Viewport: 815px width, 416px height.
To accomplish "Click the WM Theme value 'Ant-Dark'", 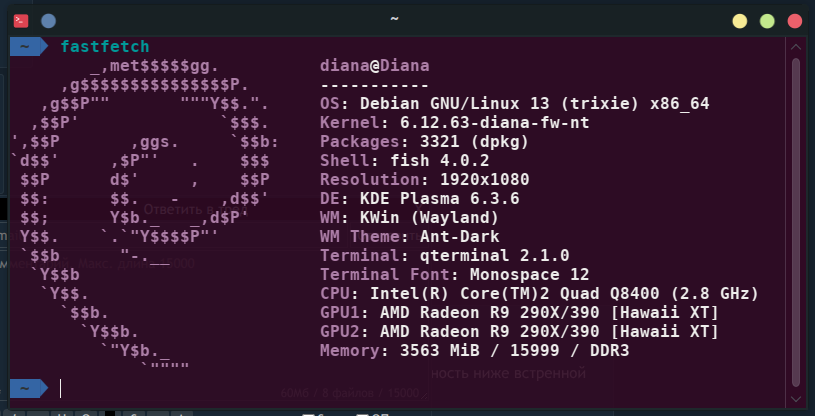I will coord(459,237).
